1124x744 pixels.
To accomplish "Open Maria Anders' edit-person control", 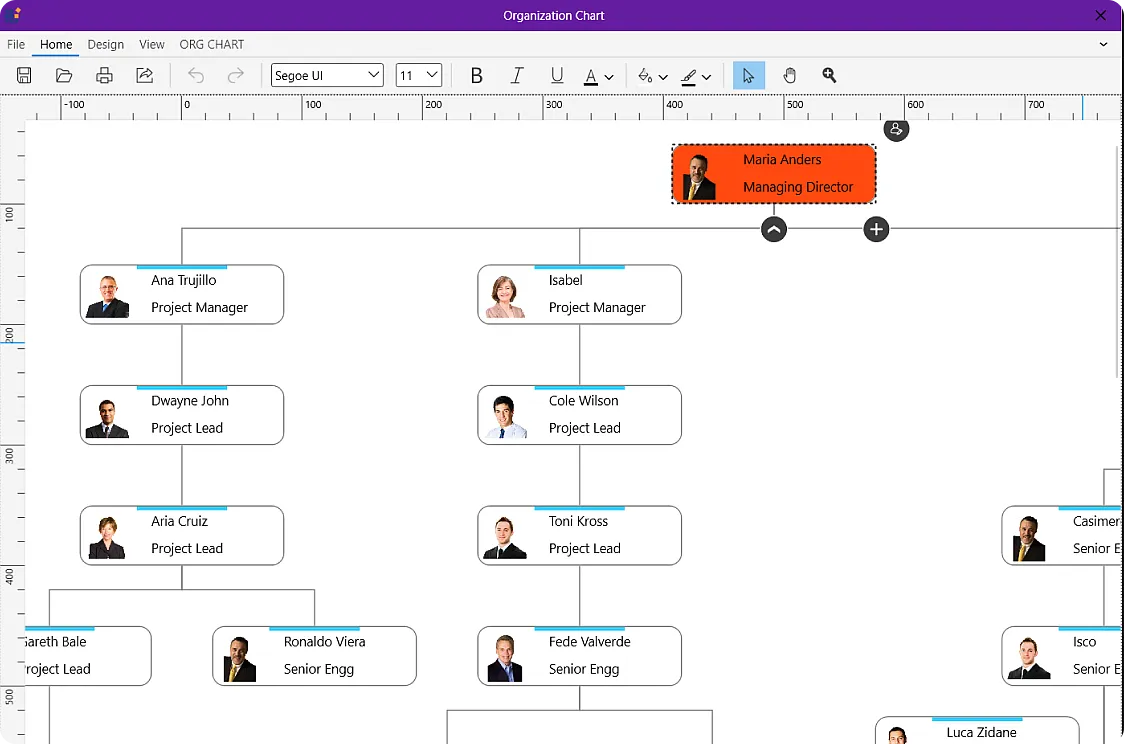I will coord(895,130).
